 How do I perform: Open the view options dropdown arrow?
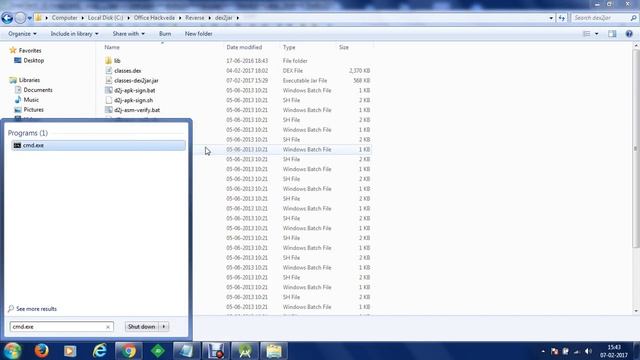click(597, 34)
